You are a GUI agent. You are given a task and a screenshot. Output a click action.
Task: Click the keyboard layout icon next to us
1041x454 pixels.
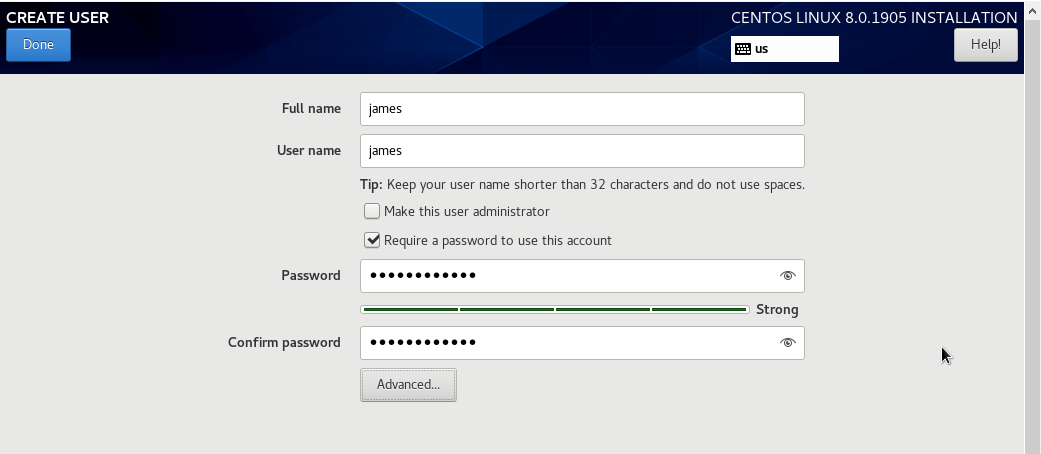(x=743, y=48)
